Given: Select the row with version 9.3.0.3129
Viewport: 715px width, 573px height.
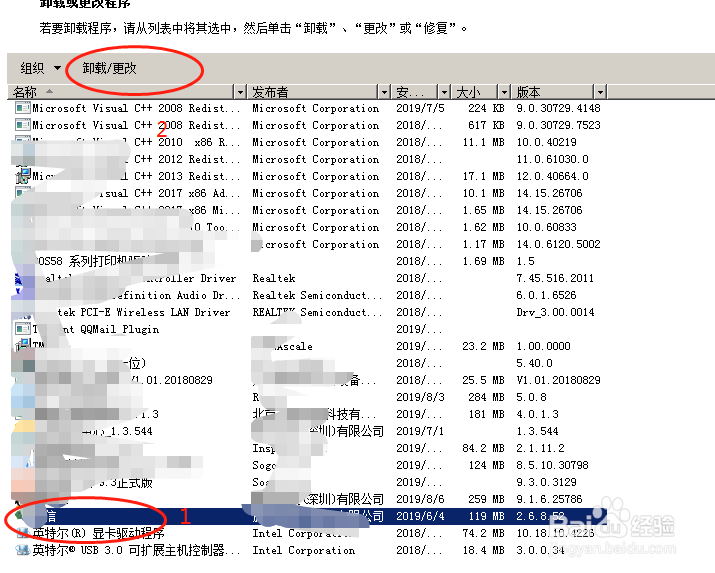Looking at the screenshot, I should pyautogui.click(x=308, y=482).
